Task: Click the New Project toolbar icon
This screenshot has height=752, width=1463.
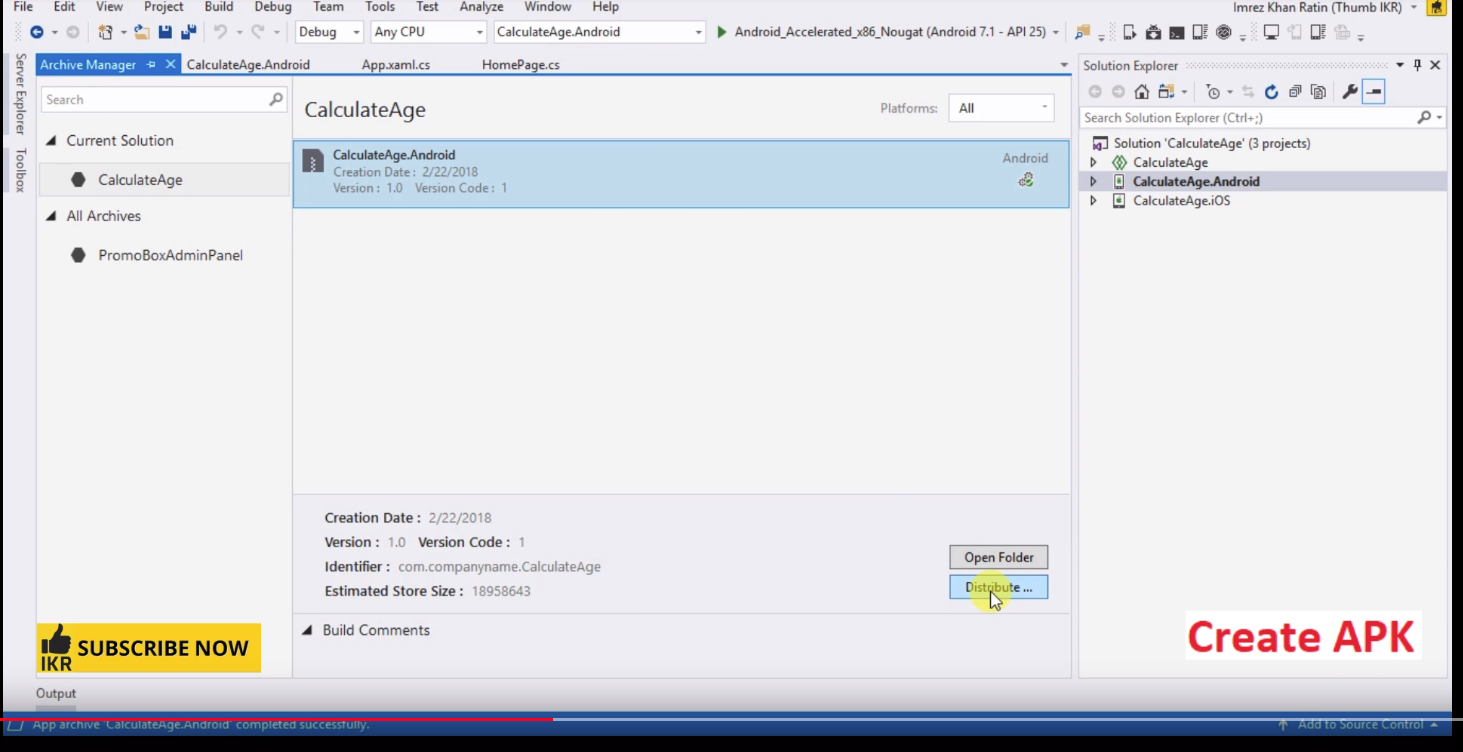Action: point(105,32)
